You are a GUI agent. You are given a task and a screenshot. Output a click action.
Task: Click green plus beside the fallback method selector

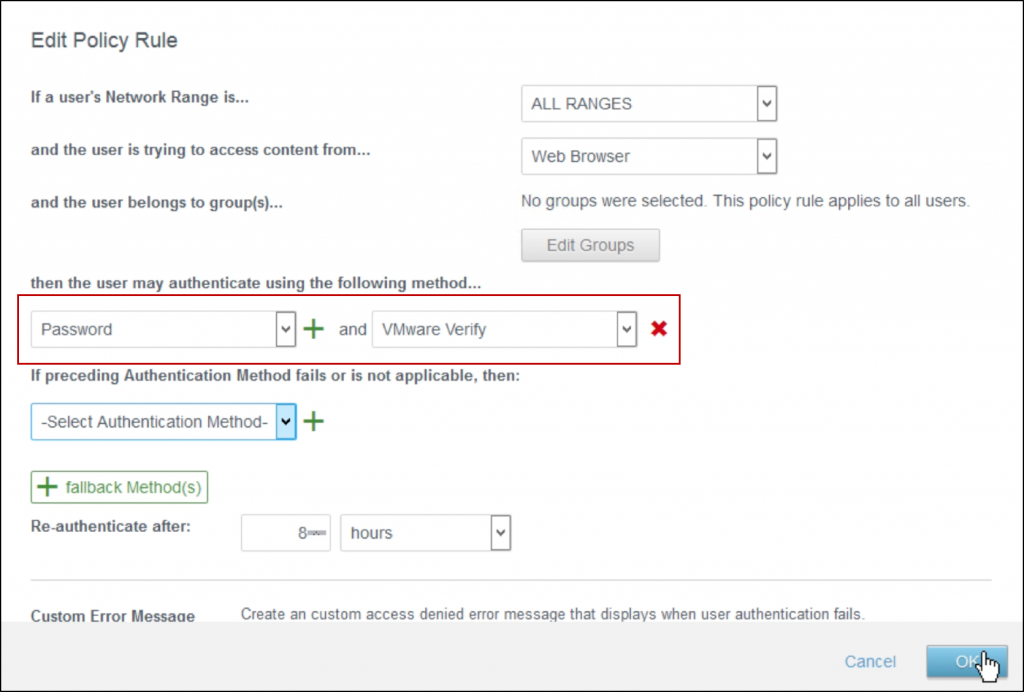click(313, 421)
